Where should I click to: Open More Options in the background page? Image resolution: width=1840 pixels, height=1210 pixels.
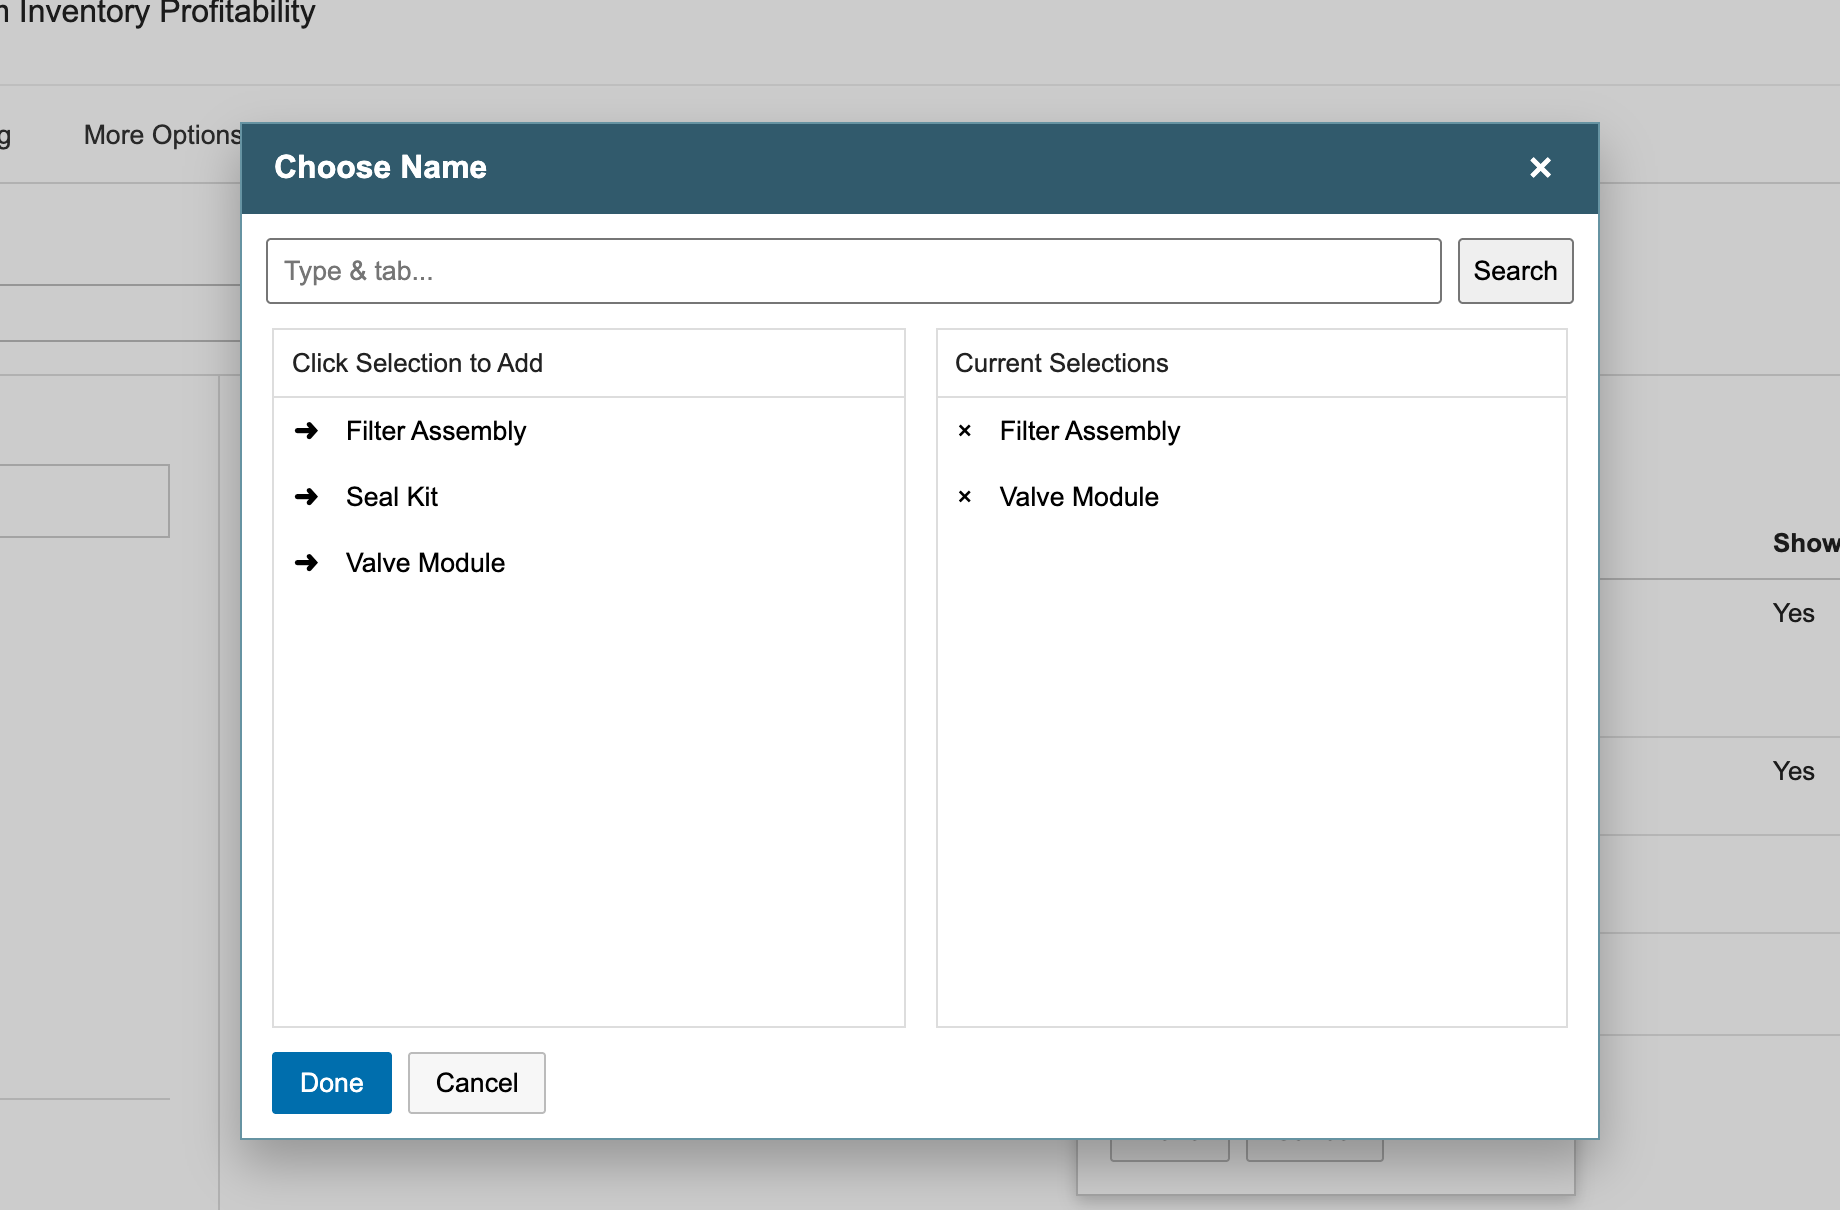(162, 135)
